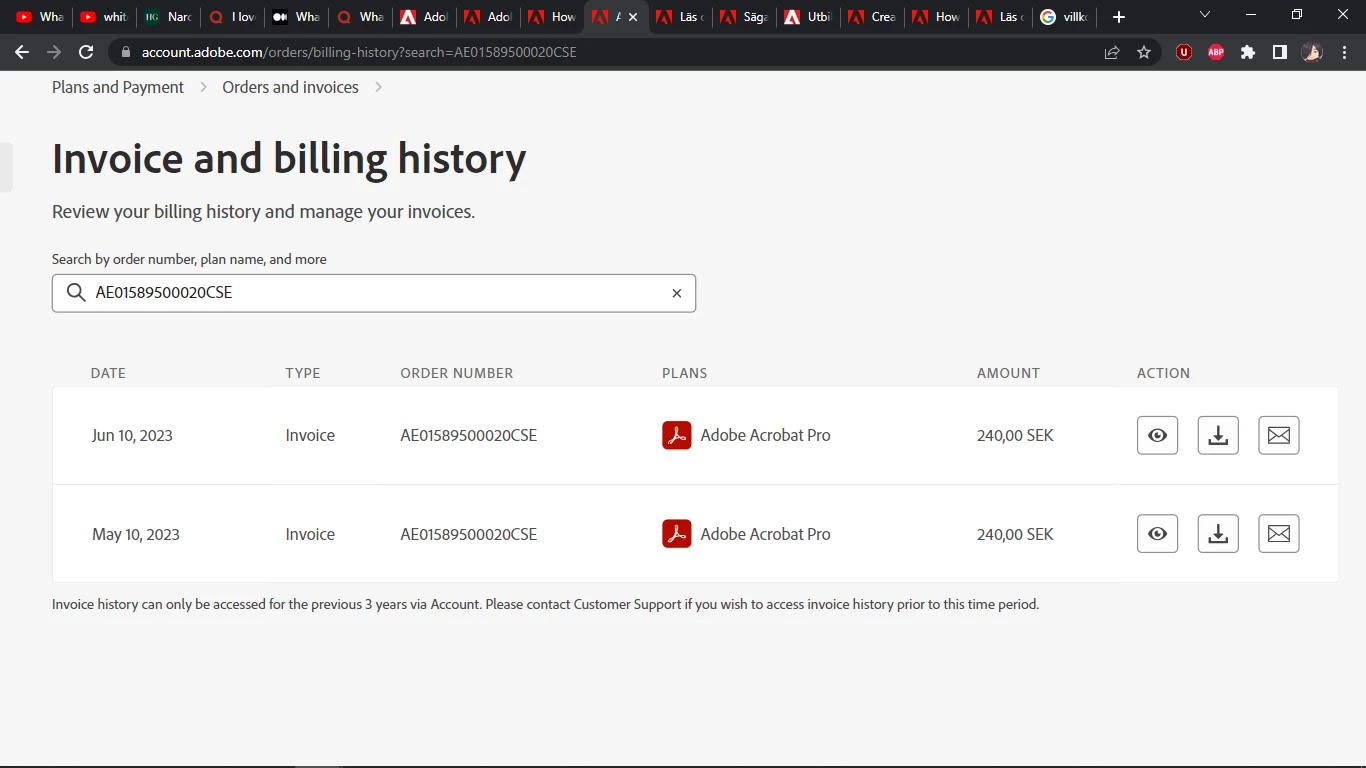Screen dimensions: 1366x768
Task: Open the Chrome profile avatar
Action: [x=1312, y=52]
